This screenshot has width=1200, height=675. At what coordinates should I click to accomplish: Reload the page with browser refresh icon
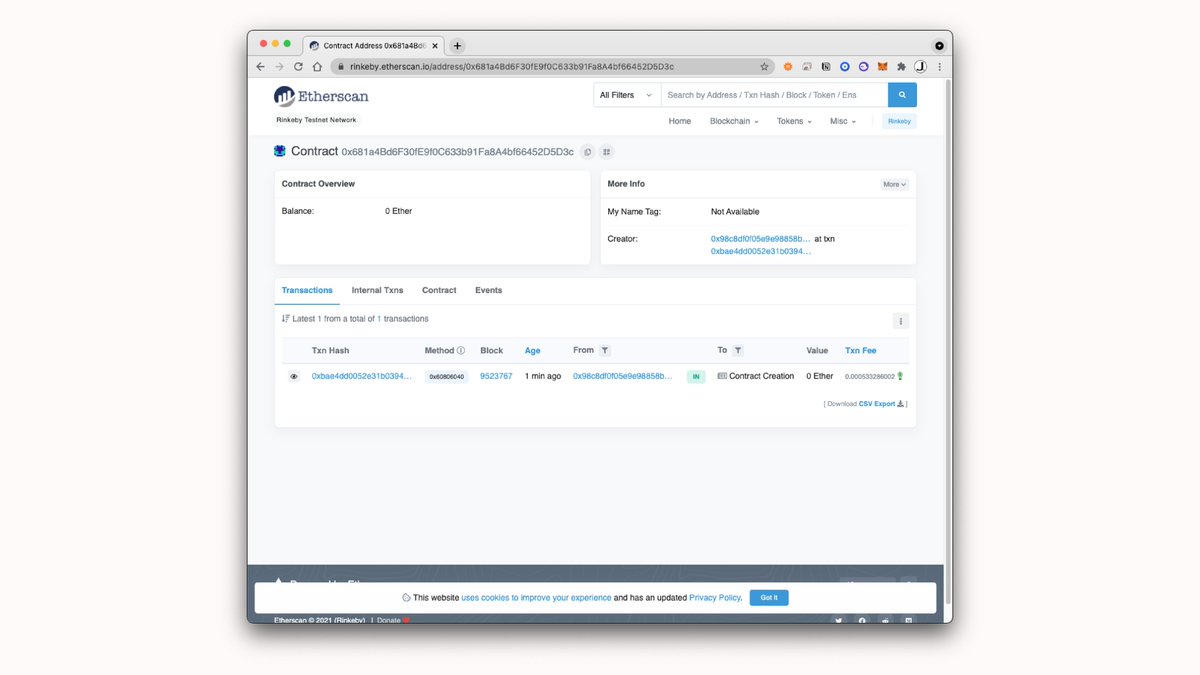[298, 67]
